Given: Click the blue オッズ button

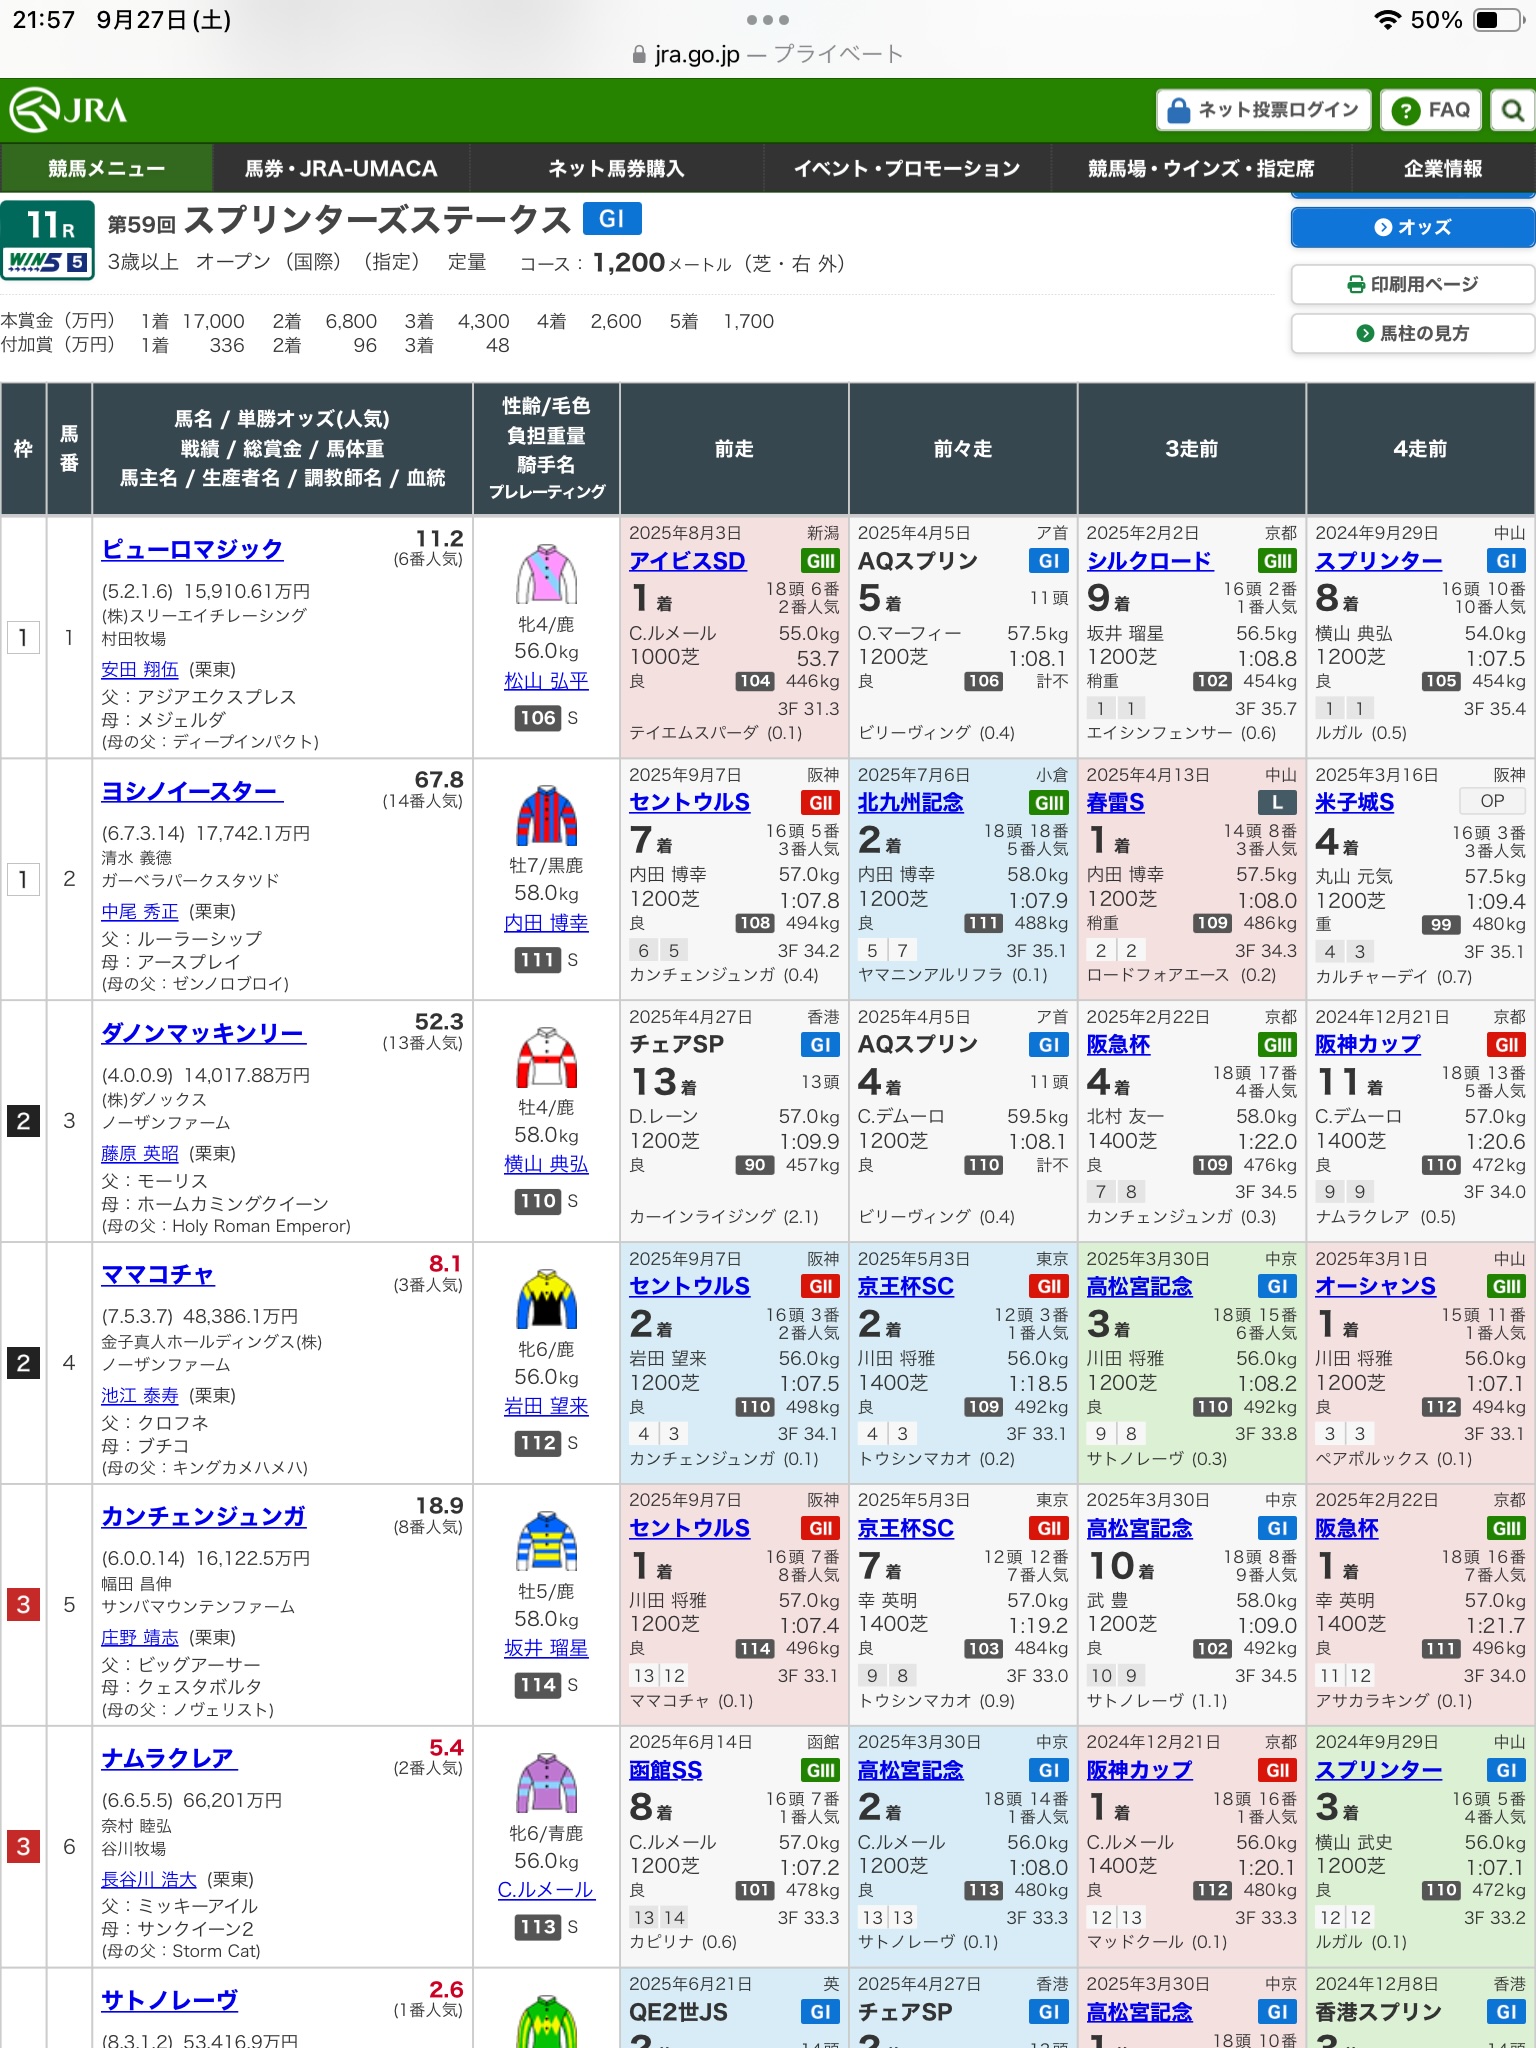Looking at the screenshot, I should pos(1412,227).
